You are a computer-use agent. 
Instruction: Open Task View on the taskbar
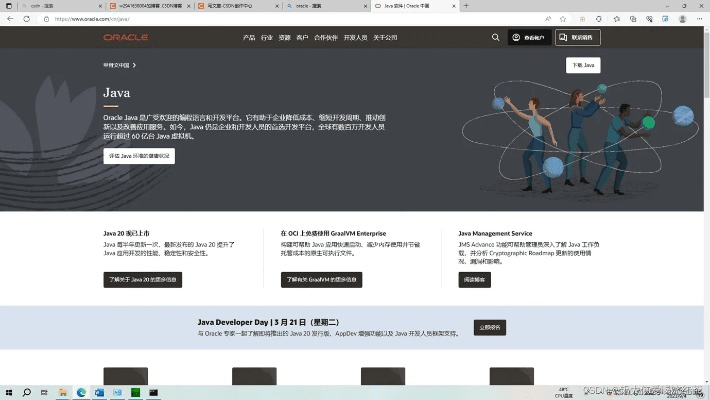pos(44,392)
